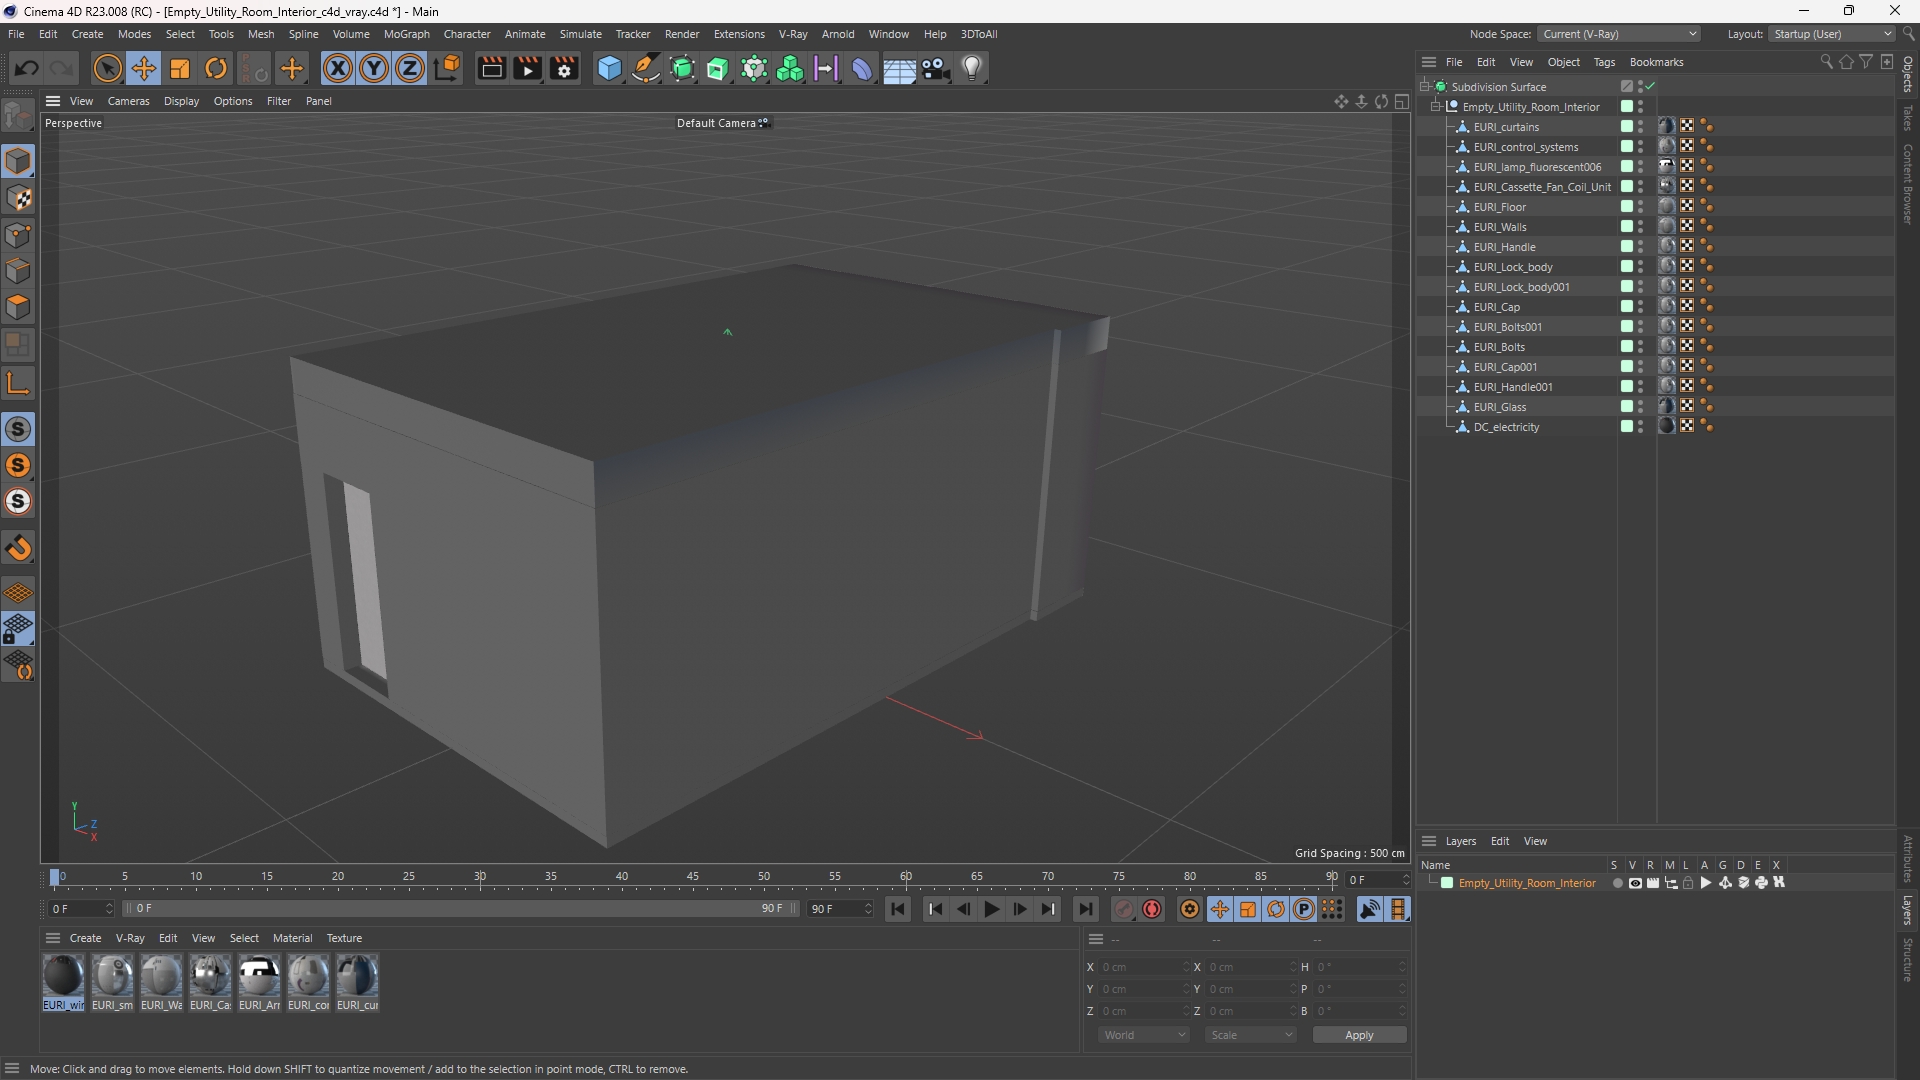Click the Floor grid icon in toolbar

click(x=899, y=68)
